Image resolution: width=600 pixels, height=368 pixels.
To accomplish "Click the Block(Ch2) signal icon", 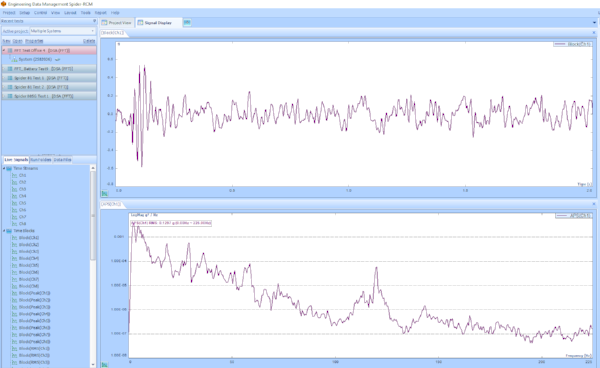I will [x=15, y=245].
